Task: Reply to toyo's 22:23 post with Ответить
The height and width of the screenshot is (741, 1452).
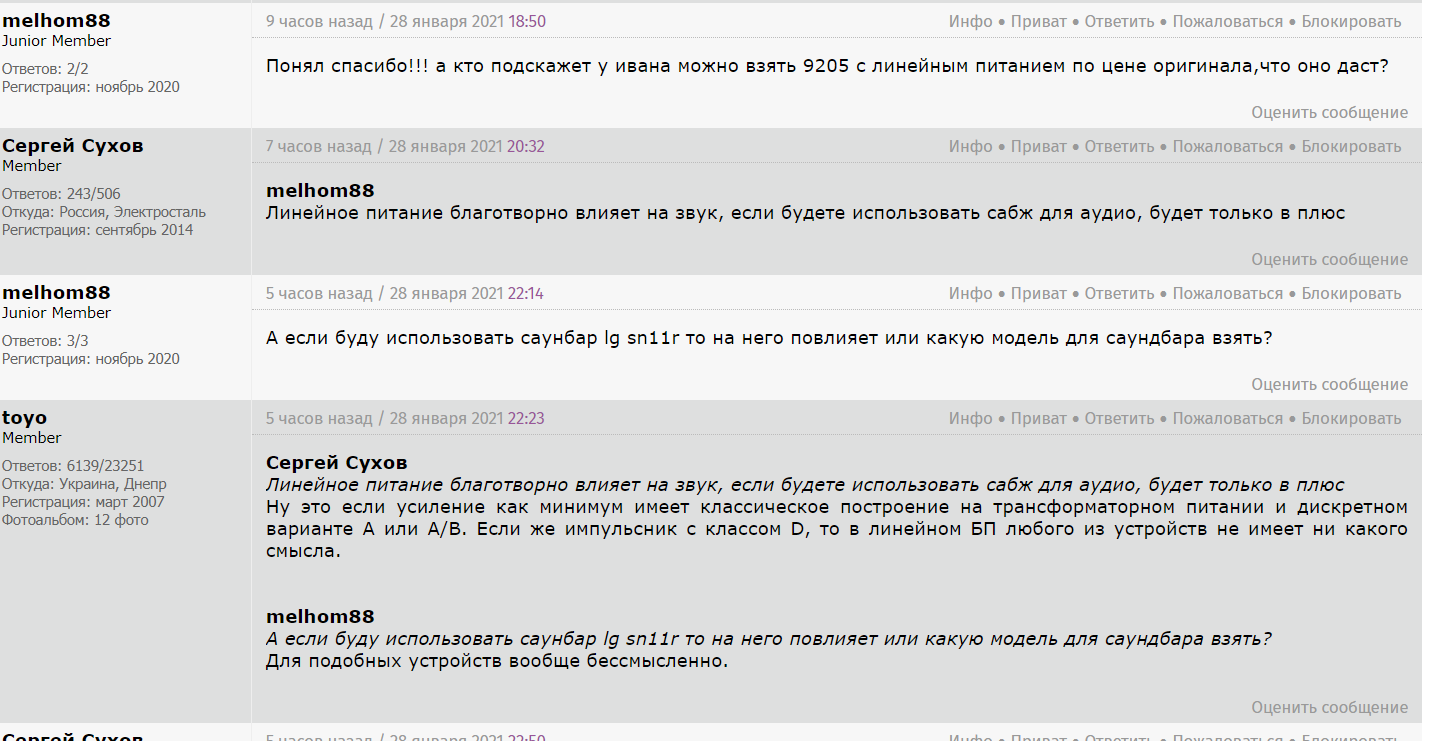Action: [x=1119, y=418]
